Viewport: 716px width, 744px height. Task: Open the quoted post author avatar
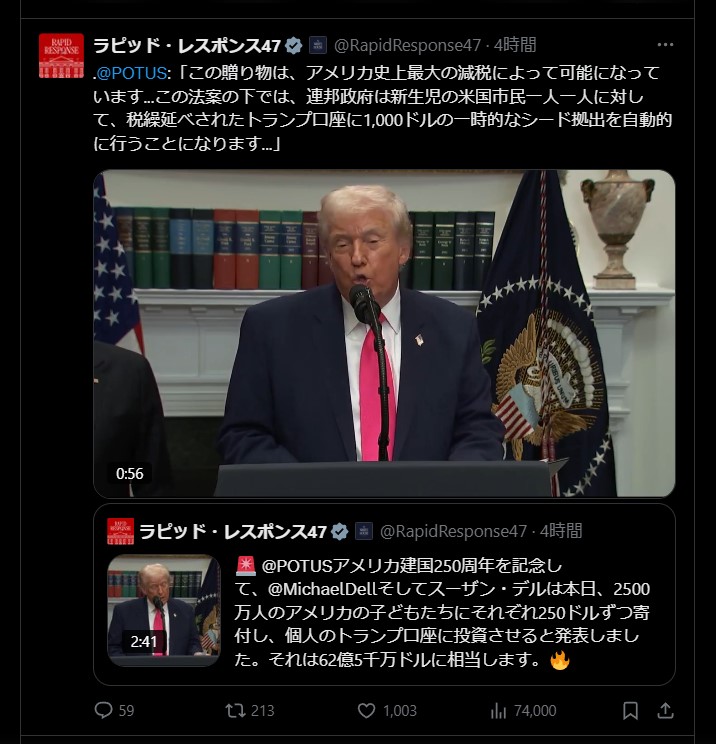point(121,531)
